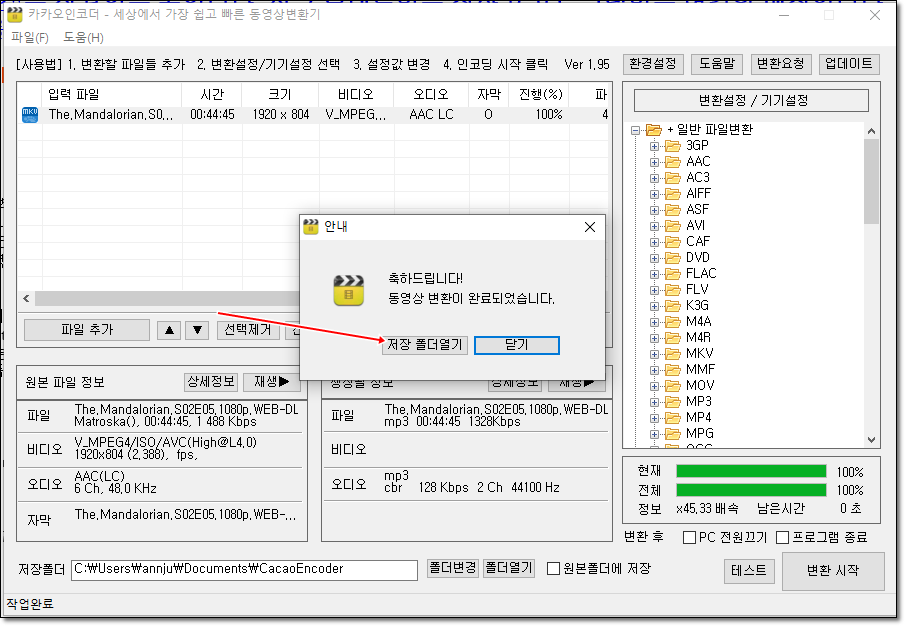Click the FLV folder icon

(672, 290)
